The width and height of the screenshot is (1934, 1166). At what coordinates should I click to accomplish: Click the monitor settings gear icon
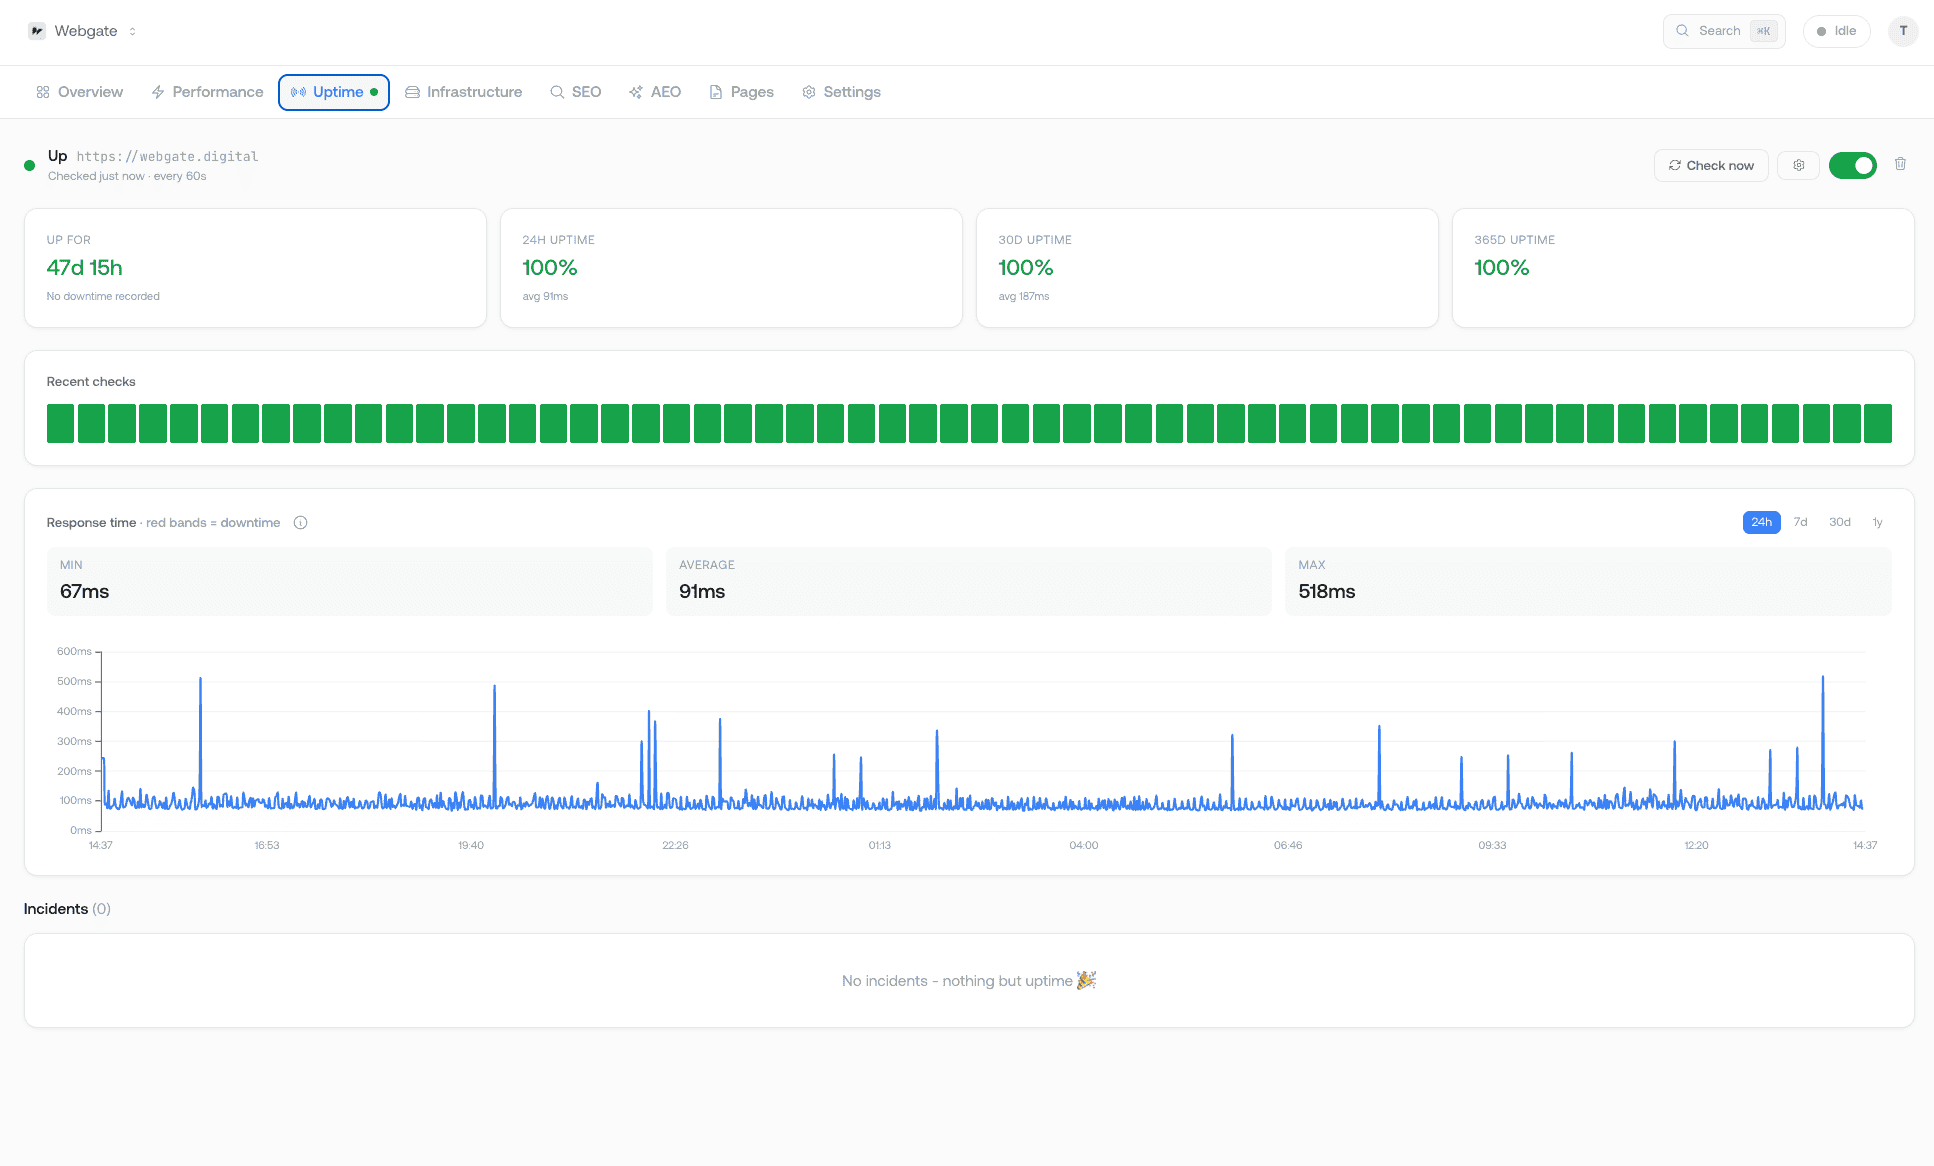pyautogui.click(x=1798, y=165)
